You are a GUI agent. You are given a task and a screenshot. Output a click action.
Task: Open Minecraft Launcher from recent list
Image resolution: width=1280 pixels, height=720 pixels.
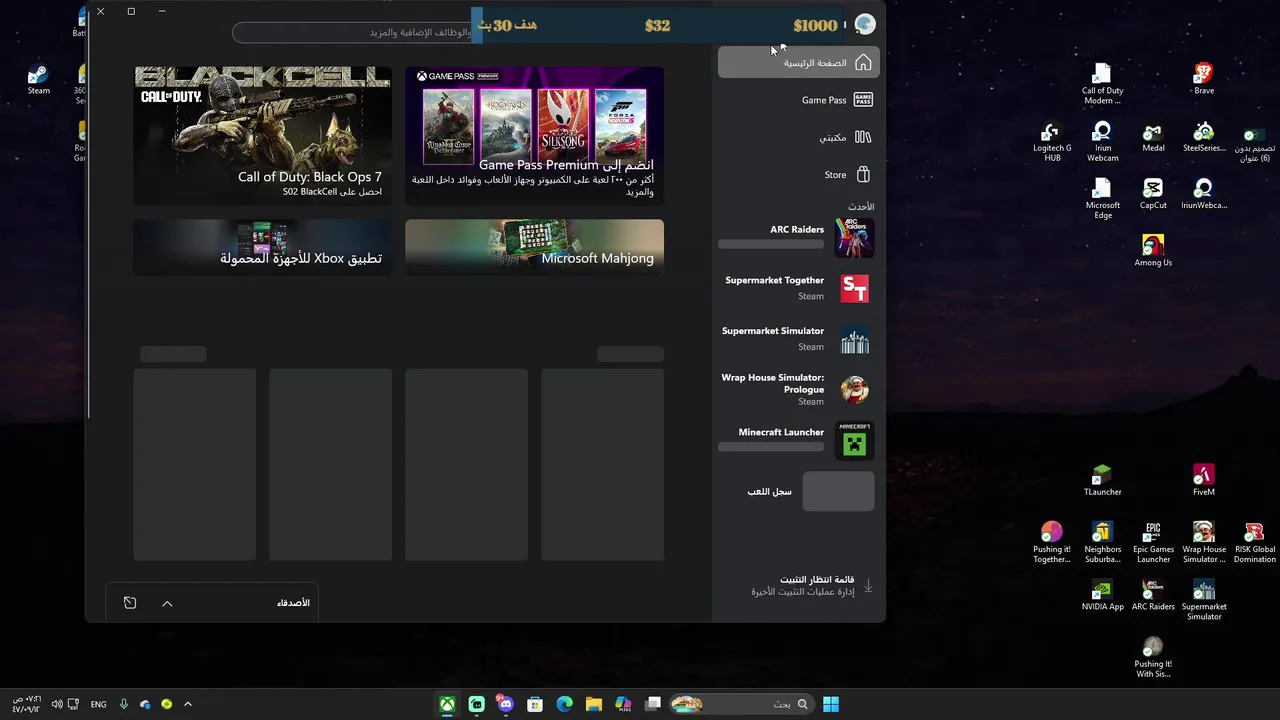click(x=797, y=441)
